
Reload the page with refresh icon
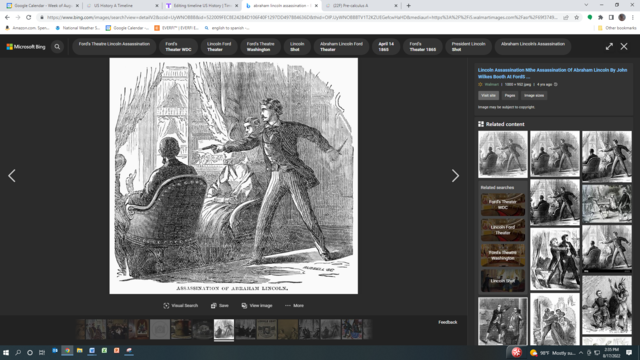click(28, 17)
